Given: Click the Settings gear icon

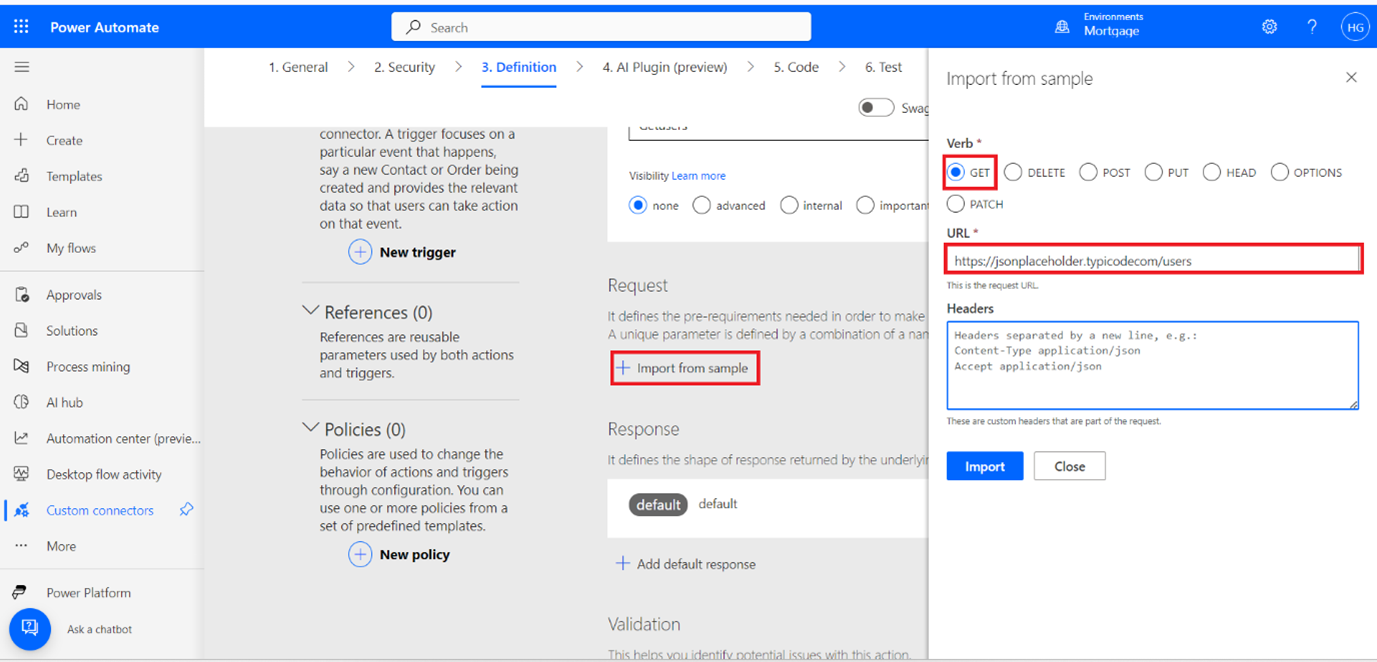Looking at the screenshot, I should (x=1269, y=27).
